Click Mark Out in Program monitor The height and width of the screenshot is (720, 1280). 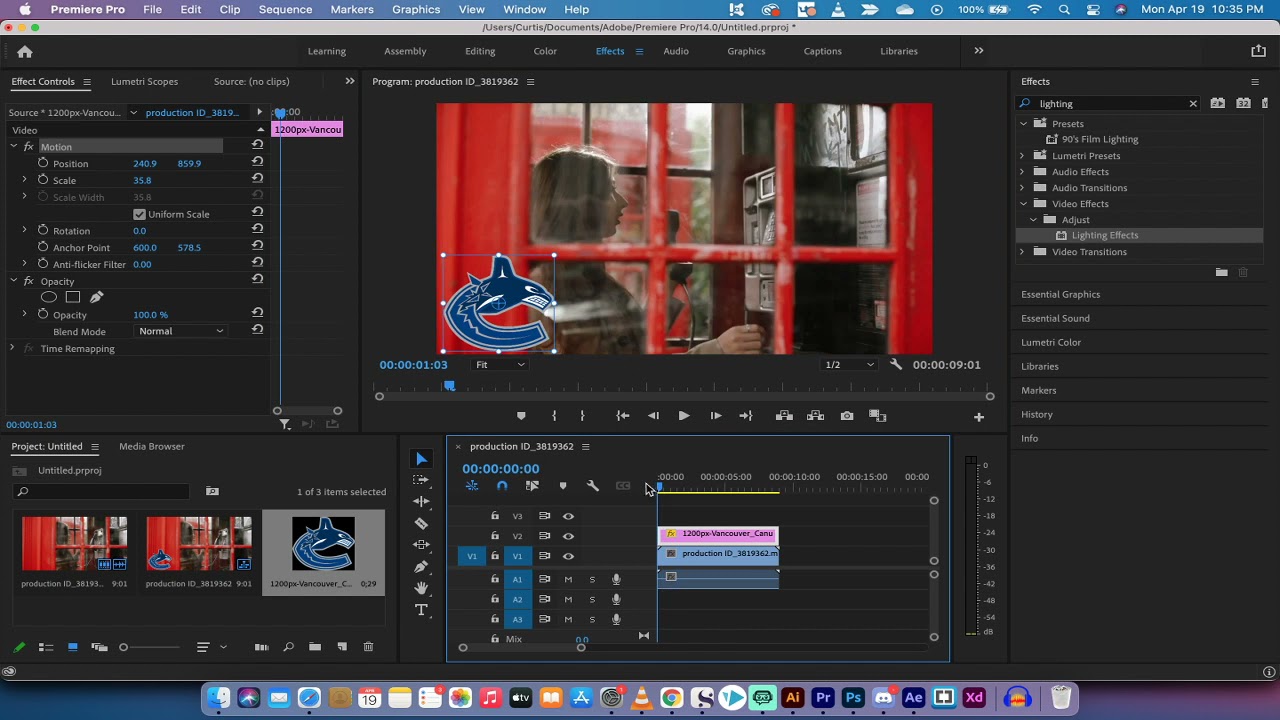click(x=582, y=416)
